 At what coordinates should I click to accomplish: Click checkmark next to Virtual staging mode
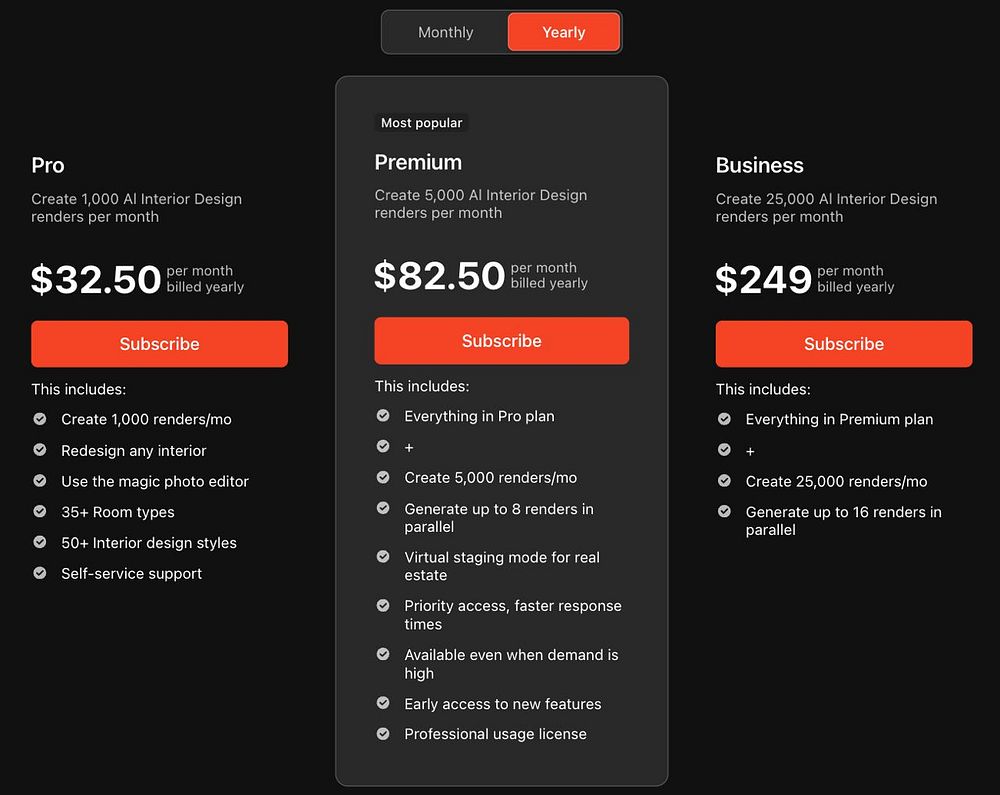(x=383, y=557)
